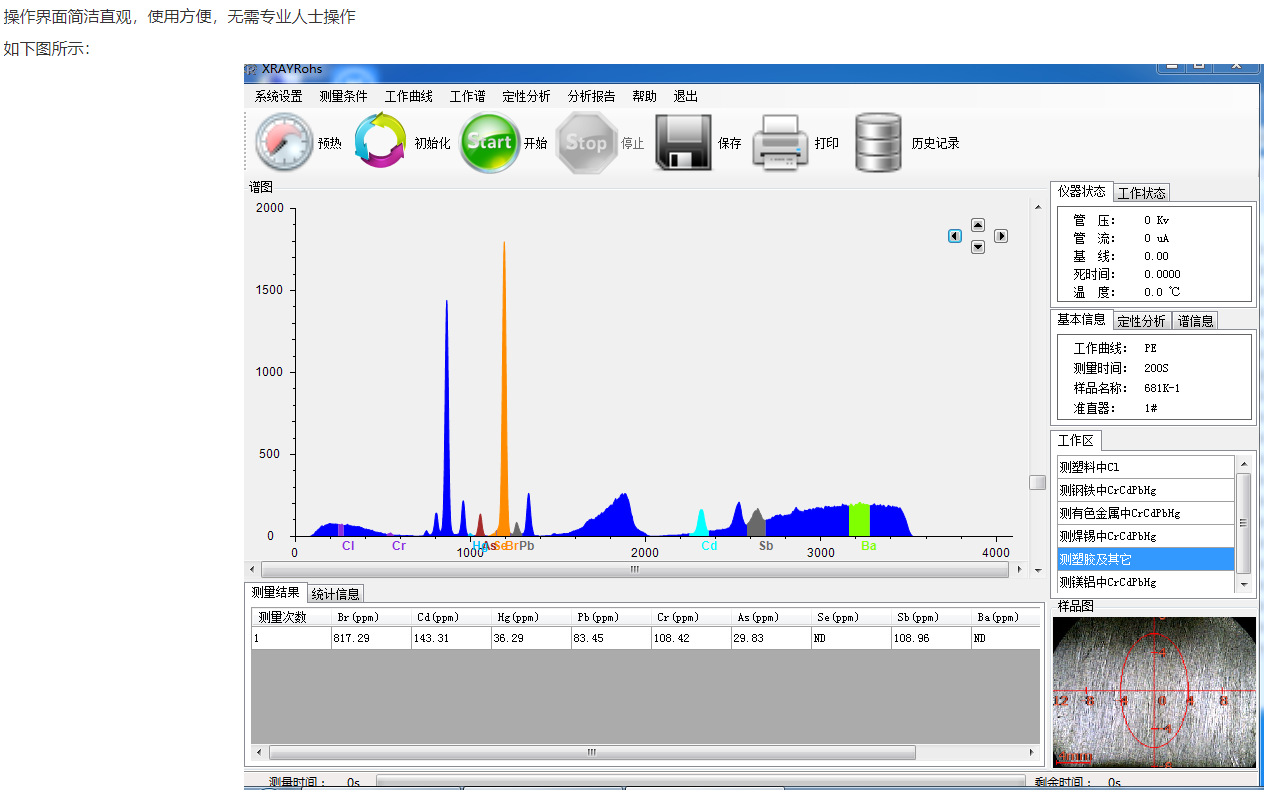Select 测塑料中Cl in the work area list
Viewport: 1285px width, 798px height.
(x=1146, y=467)
